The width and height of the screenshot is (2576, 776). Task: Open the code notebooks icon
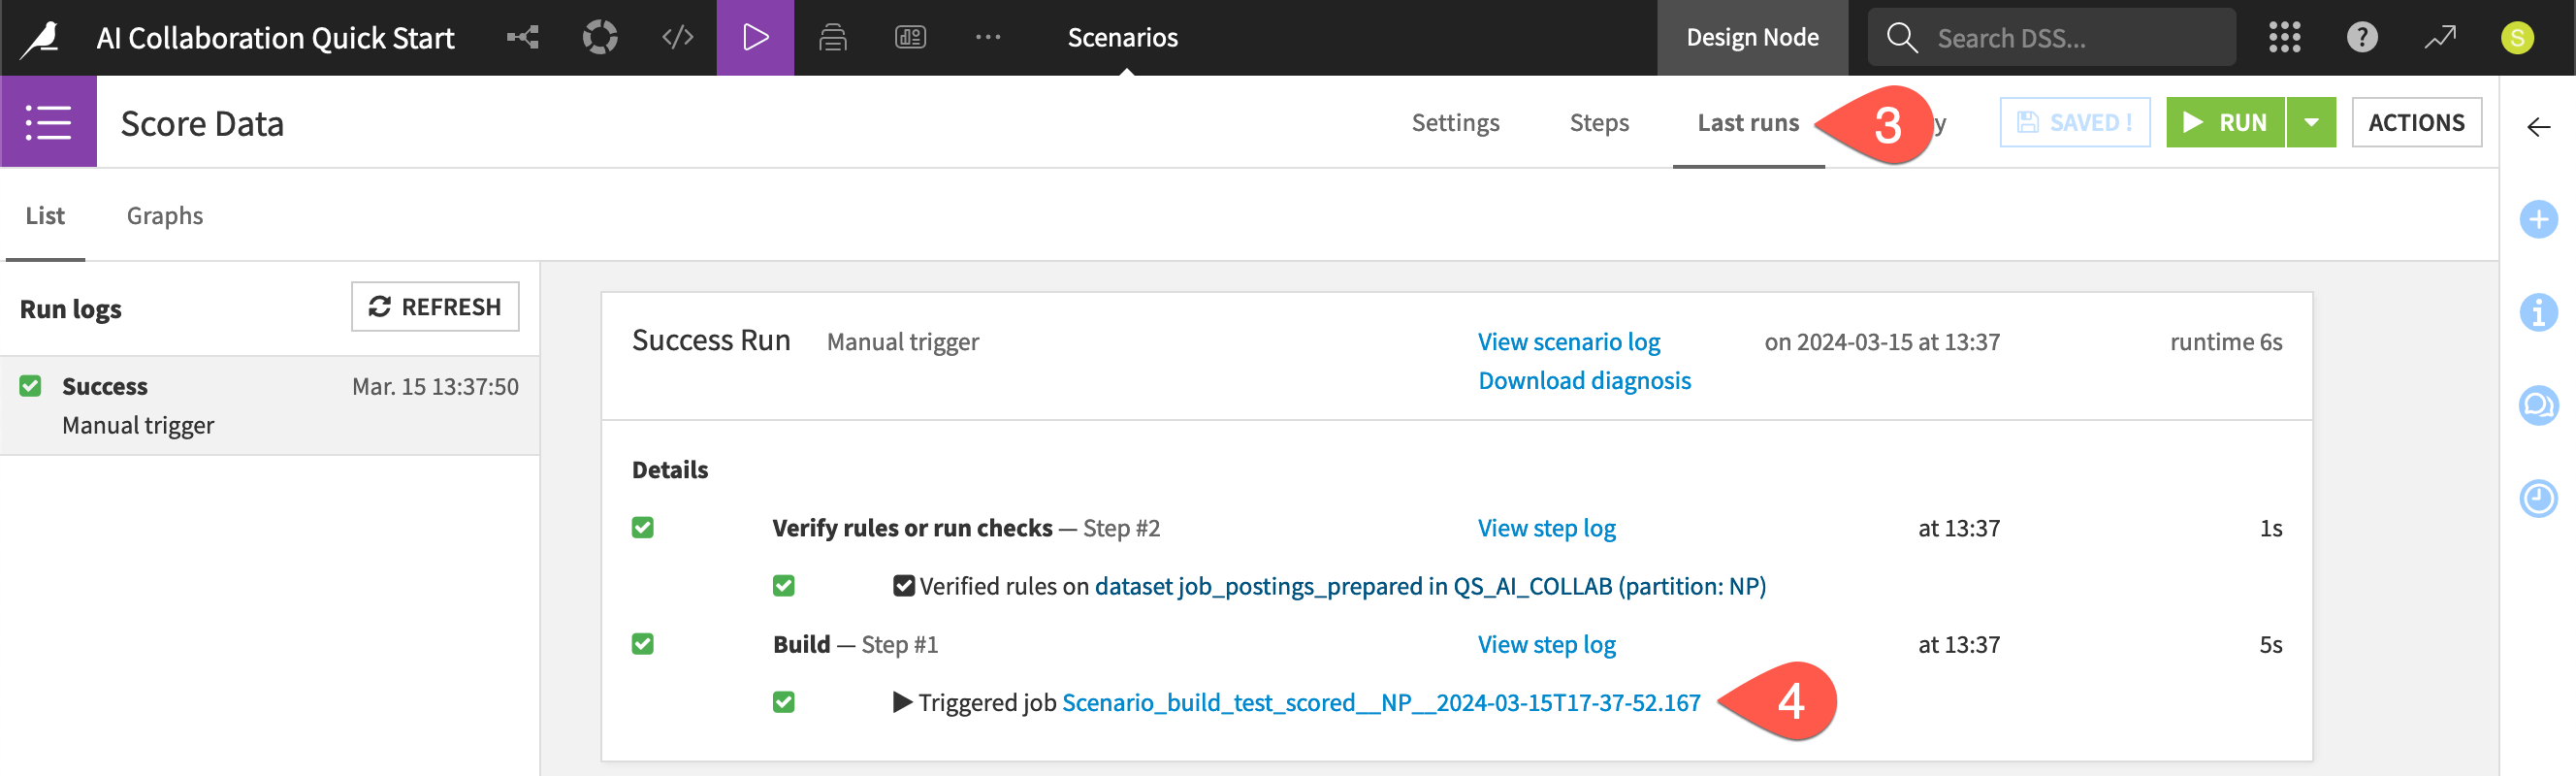[x=677, y=38]
